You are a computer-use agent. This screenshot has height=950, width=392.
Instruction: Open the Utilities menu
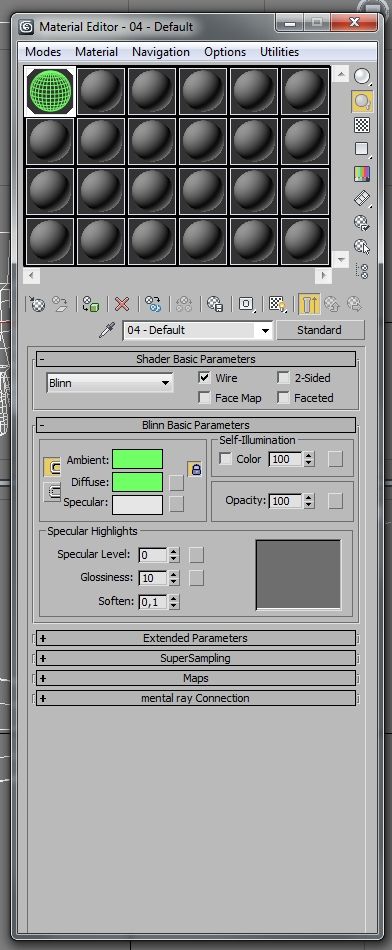click(279, 52)
